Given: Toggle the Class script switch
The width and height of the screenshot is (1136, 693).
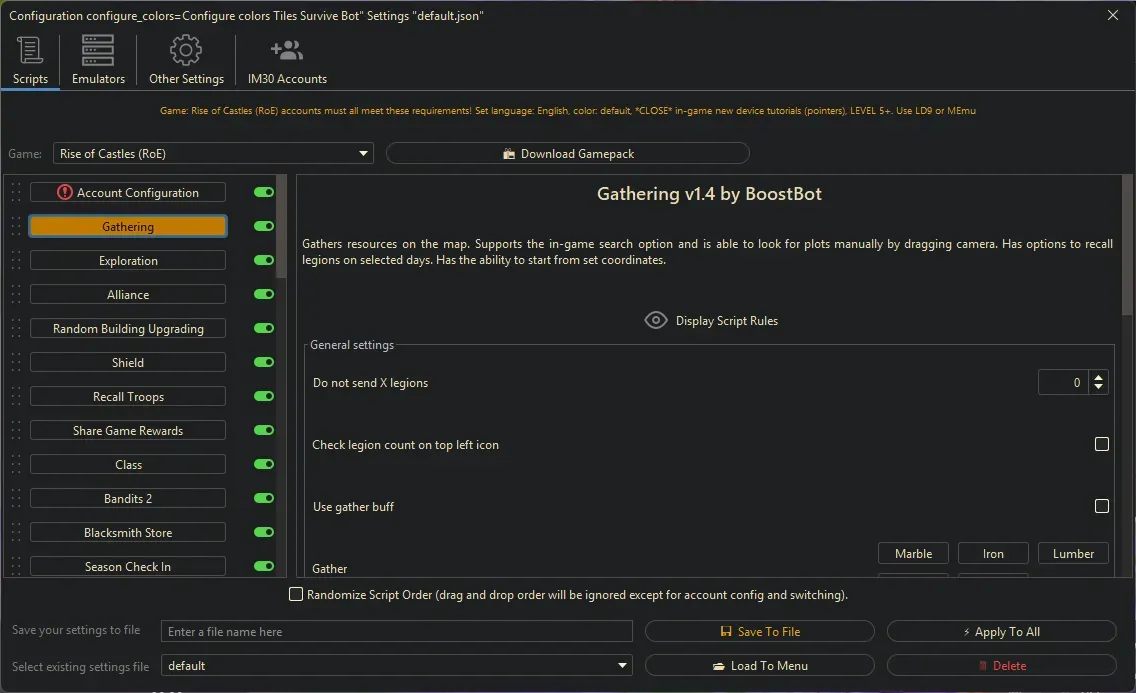Looking at the screenshot, I should tap(264, 464).
